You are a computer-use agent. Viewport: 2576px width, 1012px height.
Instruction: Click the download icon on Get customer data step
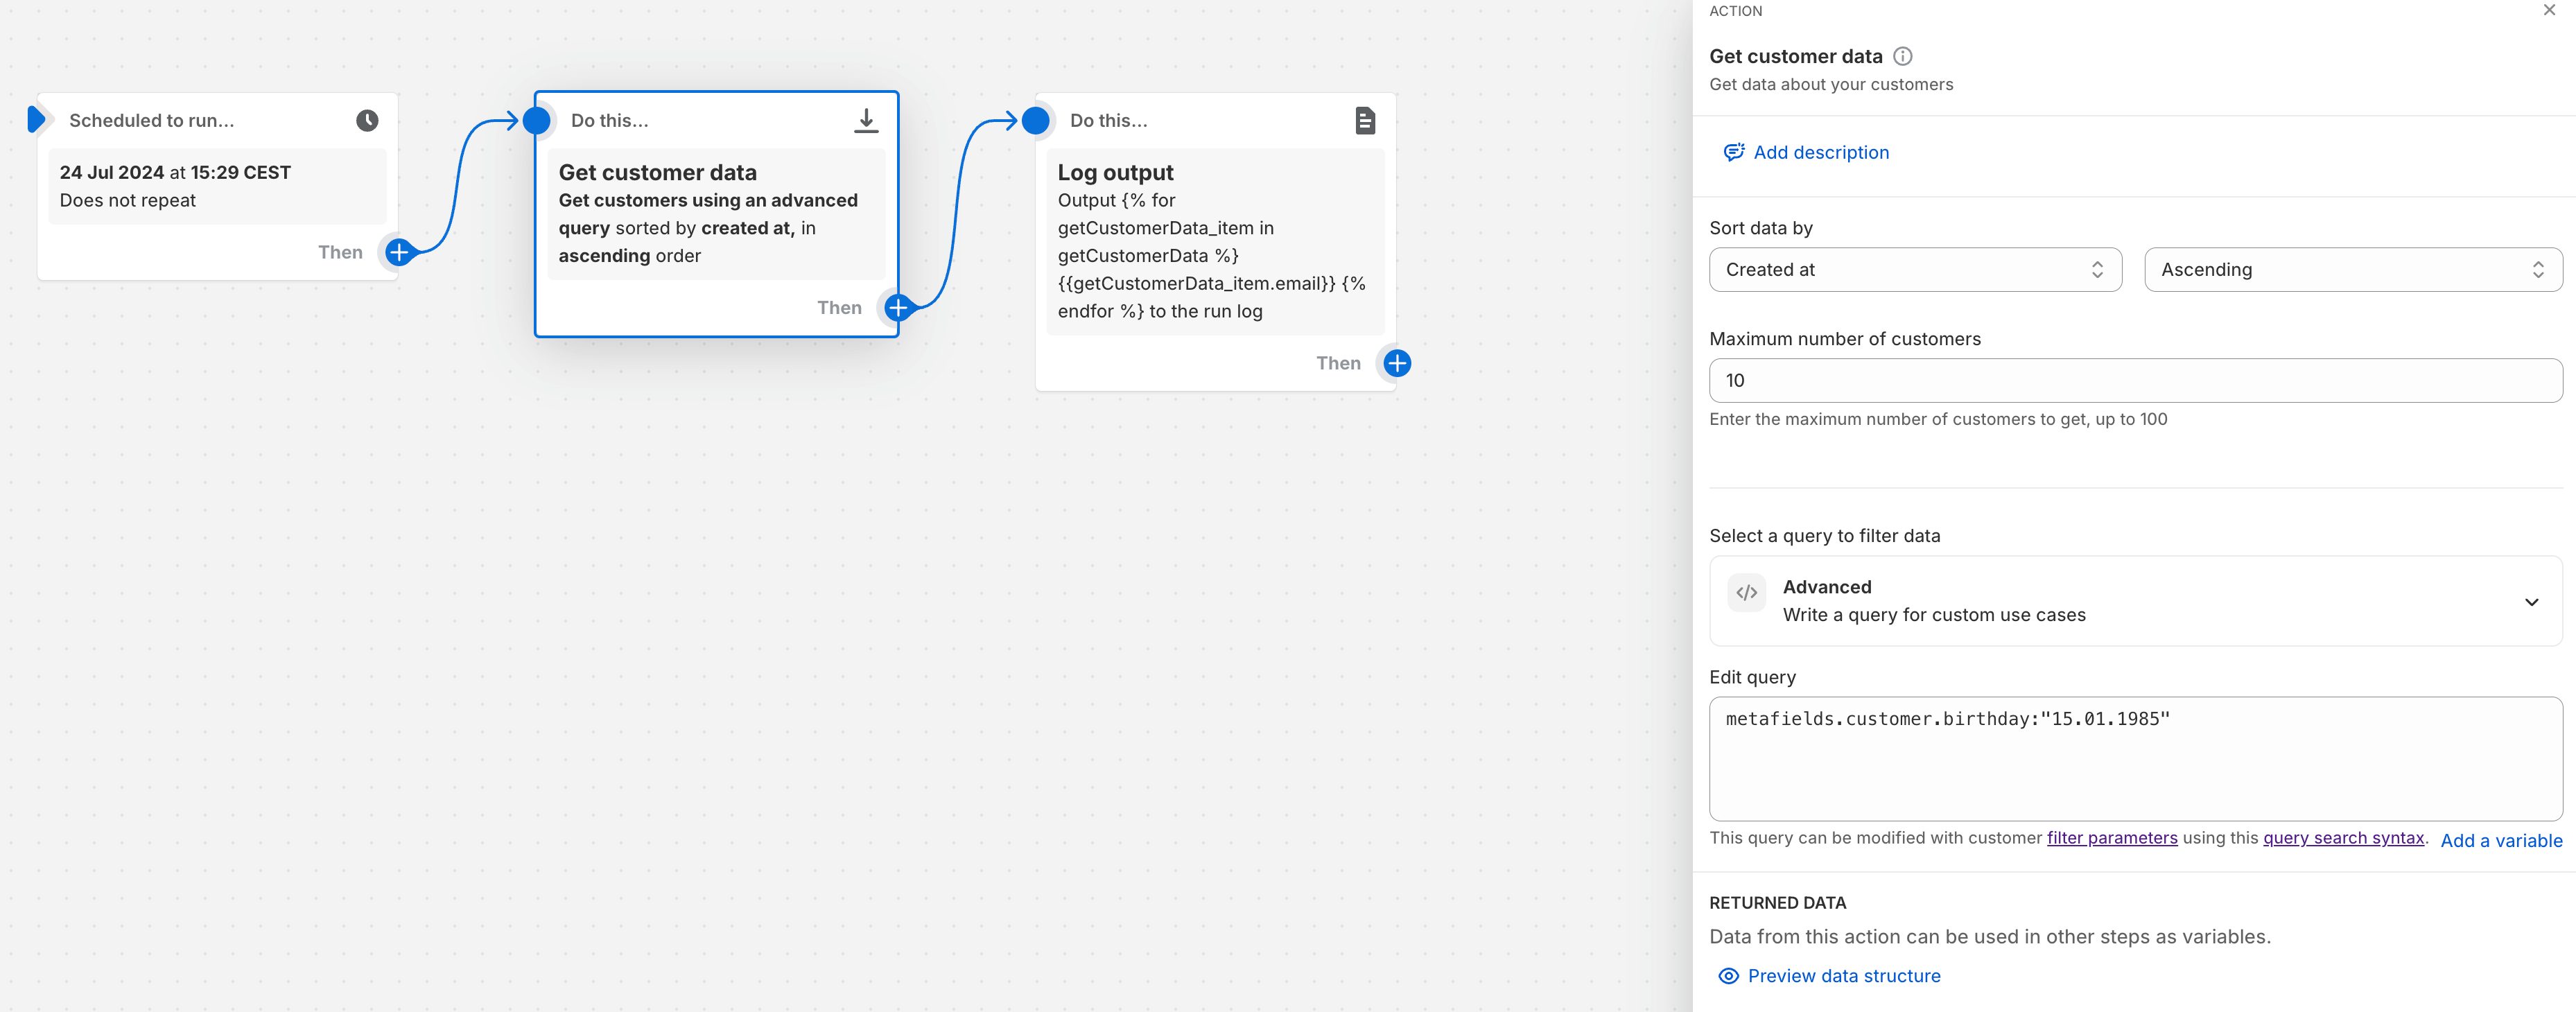(x=866, y=121)
